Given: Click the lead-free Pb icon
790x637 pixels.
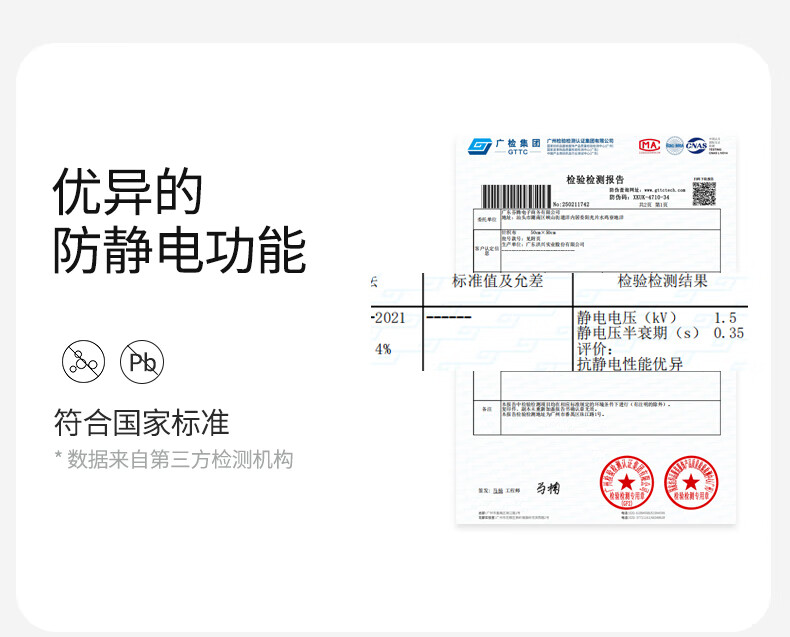Looking at the screenshot, I should tap(142, 362).
